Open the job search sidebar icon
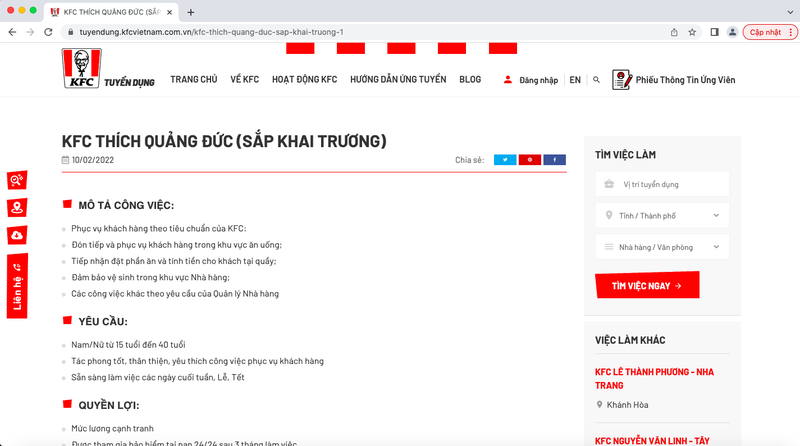Image resolution: width=800 pixels, height=446 pixels. tap(16, 180)
